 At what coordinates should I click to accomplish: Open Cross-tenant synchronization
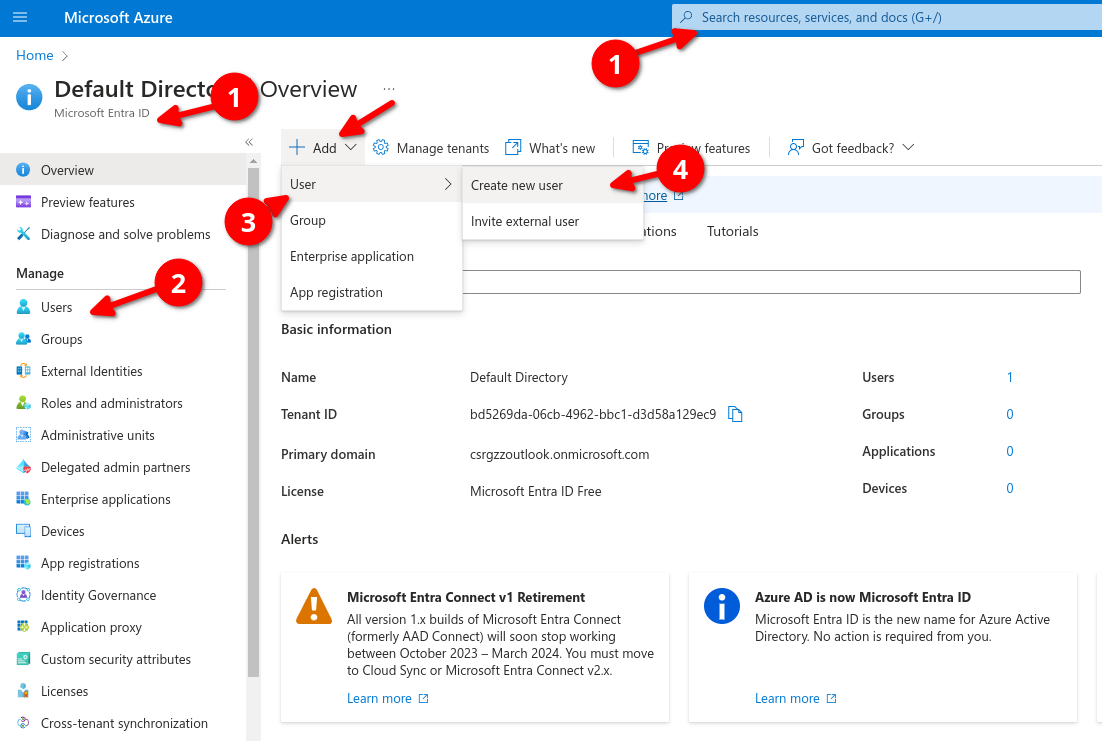pyautogui.click(x=124, y=723)
